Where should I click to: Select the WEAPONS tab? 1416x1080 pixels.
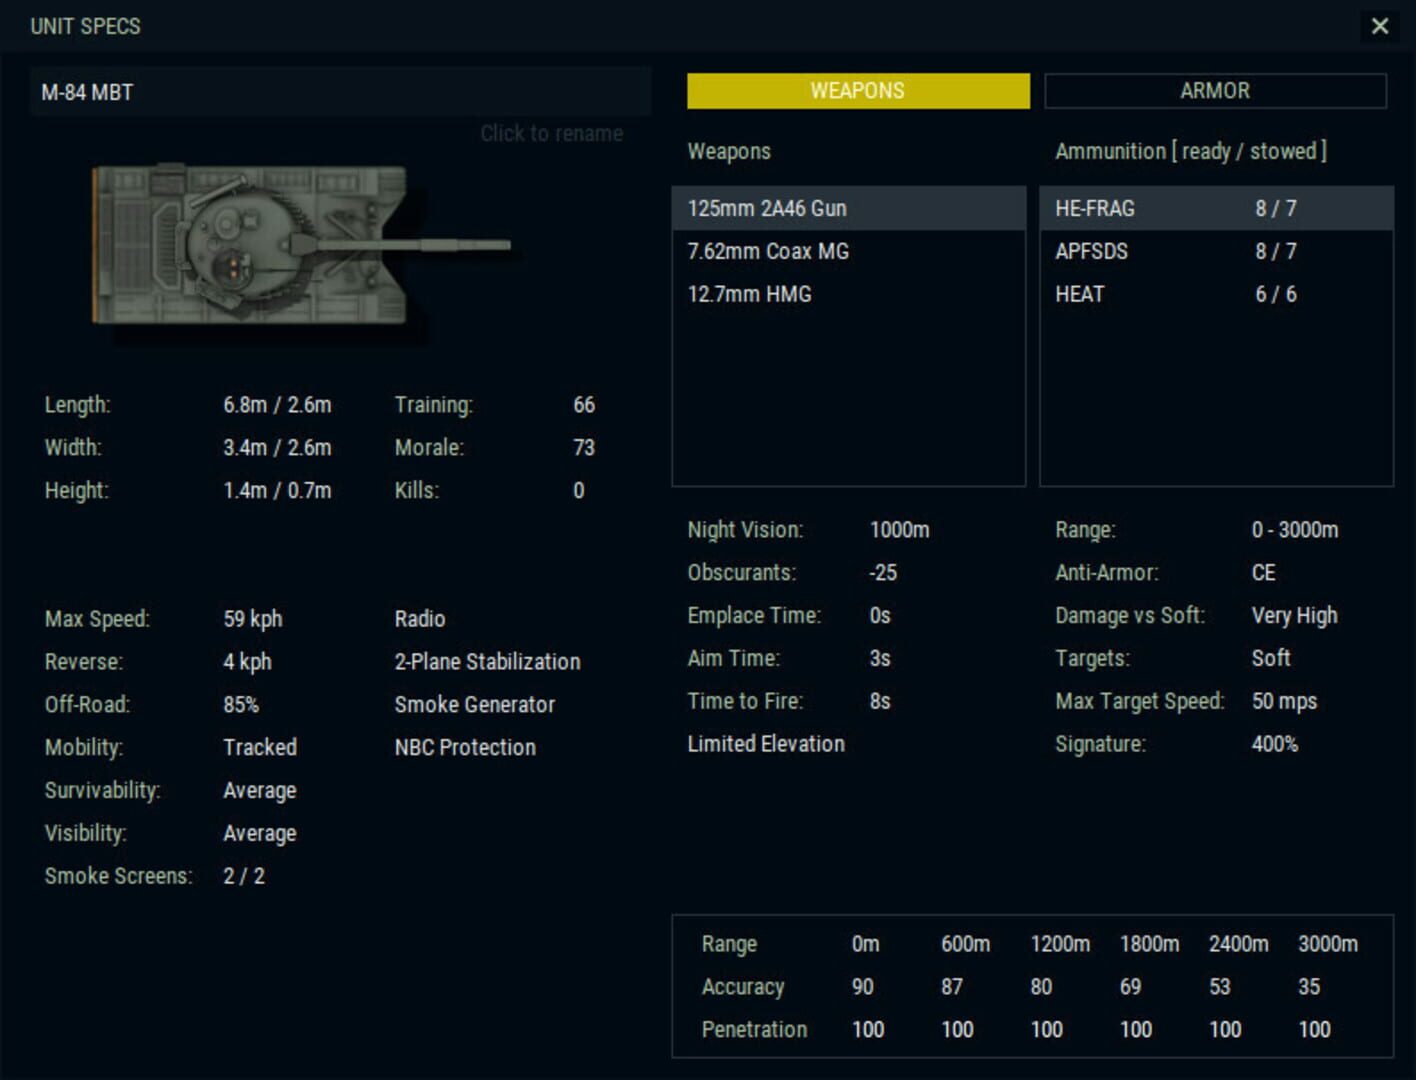click(856, 91)
